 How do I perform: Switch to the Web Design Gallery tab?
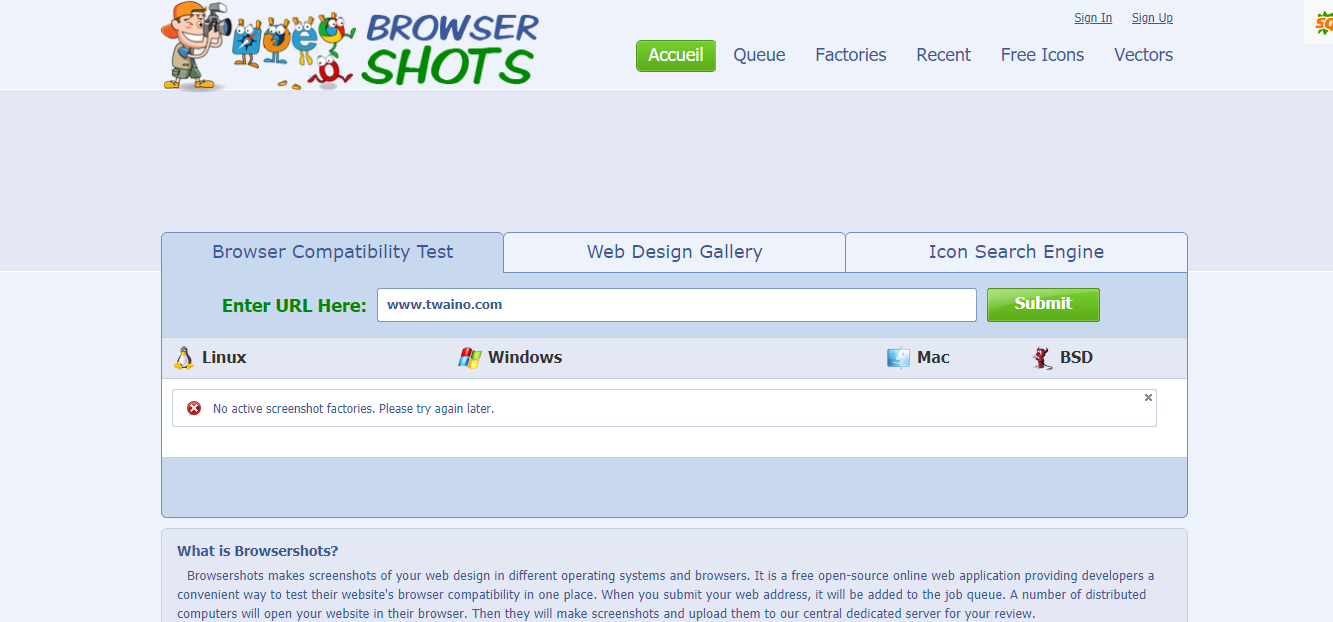[x=674, y=252]
